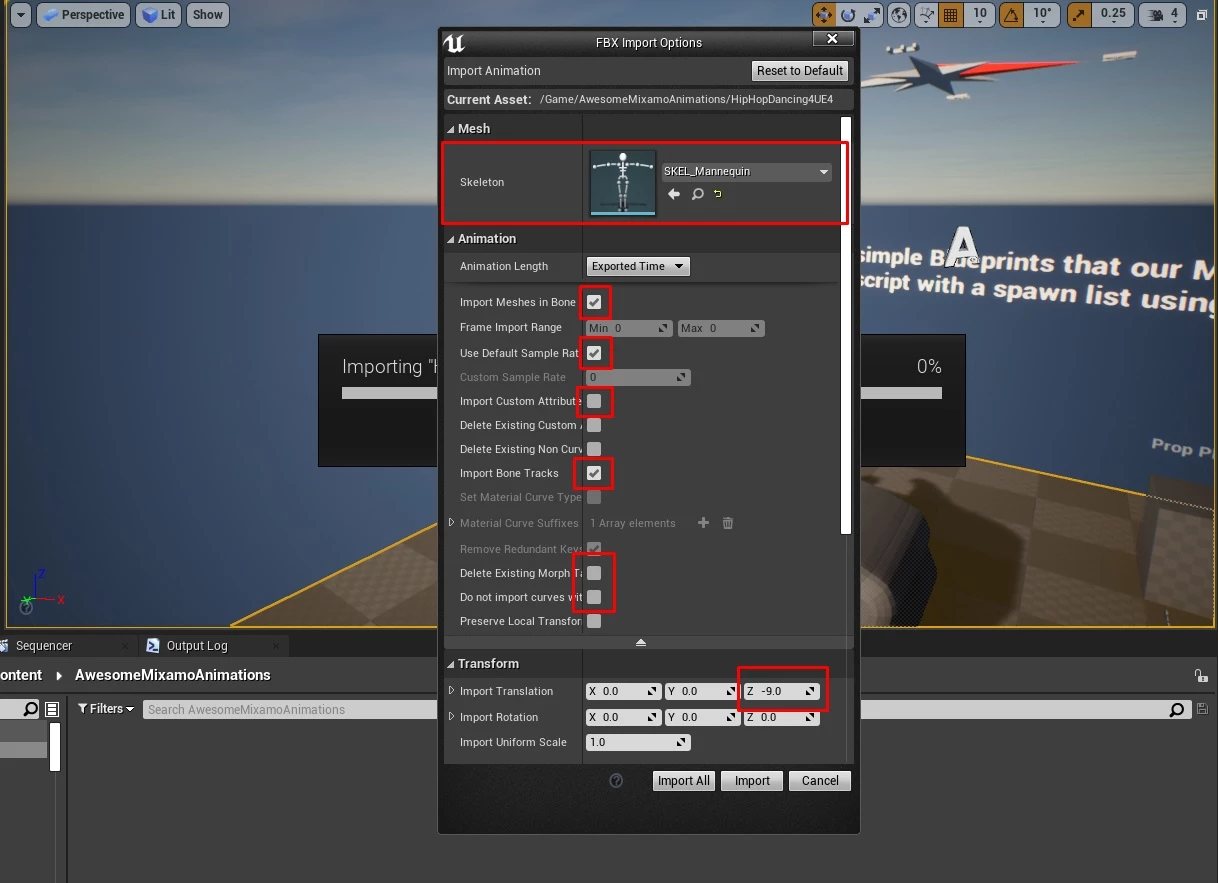Select the translate gizmo tool

pyautogui.click(x=824, y=15)
